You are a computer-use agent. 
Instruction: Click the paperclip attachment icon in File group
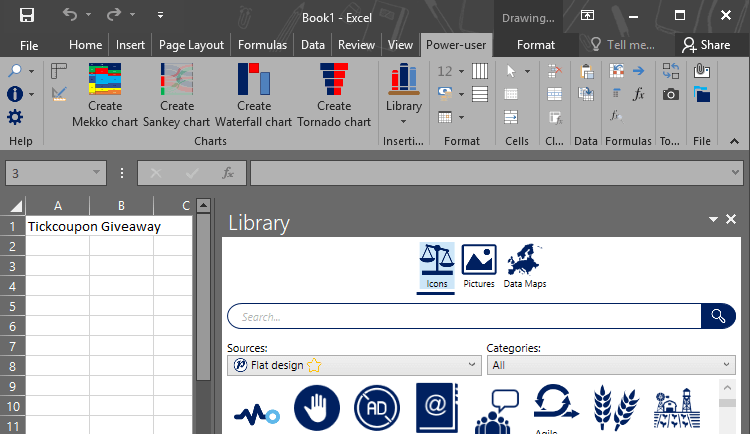tap(702, 71)
